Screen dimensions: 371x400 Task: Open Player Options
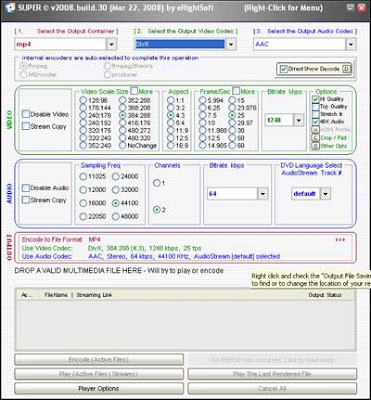coord(99,388)
